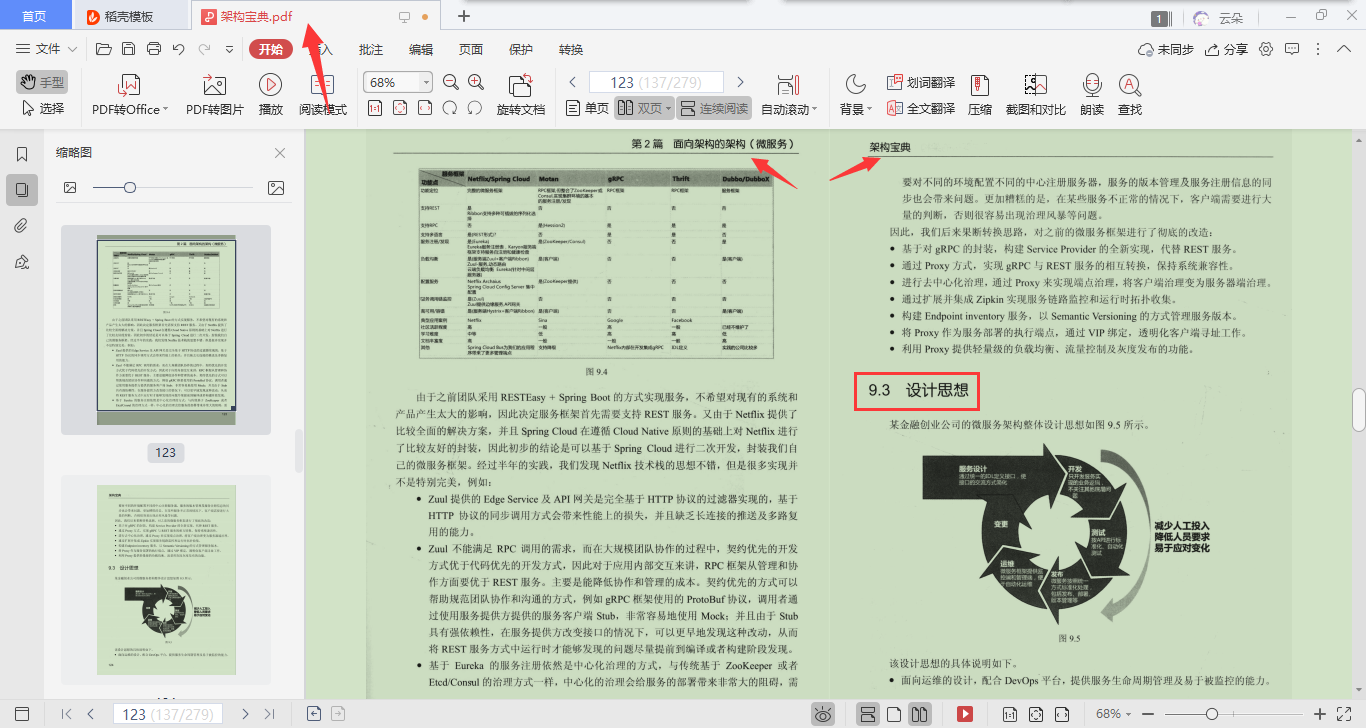This screenshot has height=728, width=1366.
Task: Open file folder icon in quick toolbar
Action: pyautogui.click(x=103, y=49)
